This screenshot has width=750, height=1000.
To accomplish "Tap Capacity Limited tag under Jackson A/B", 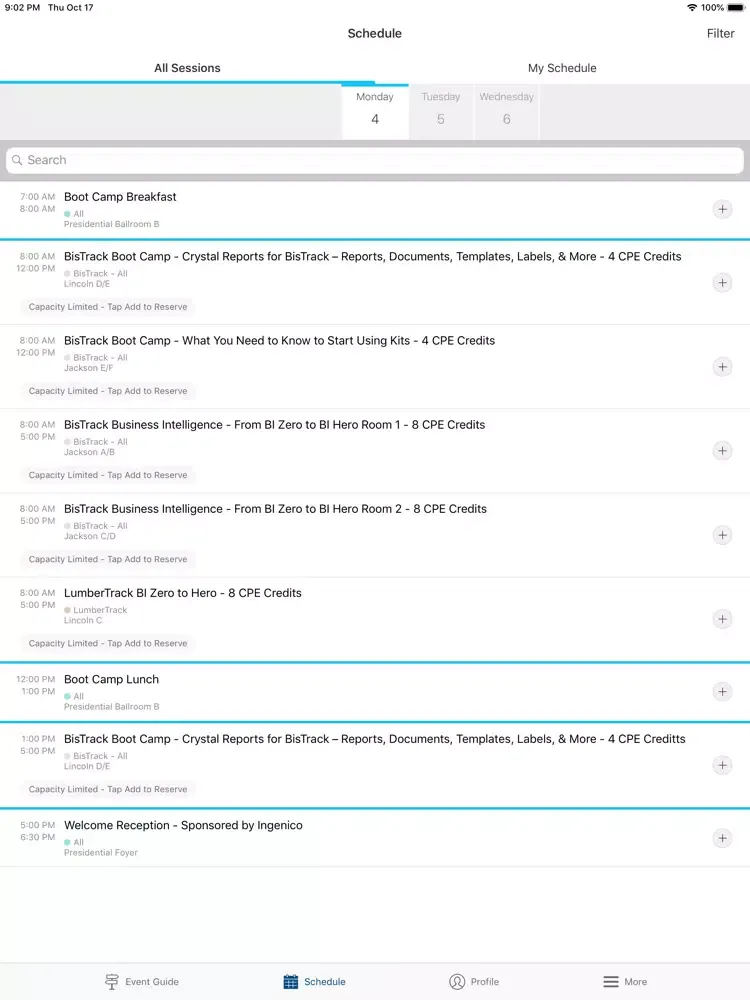I will point(108,475).
